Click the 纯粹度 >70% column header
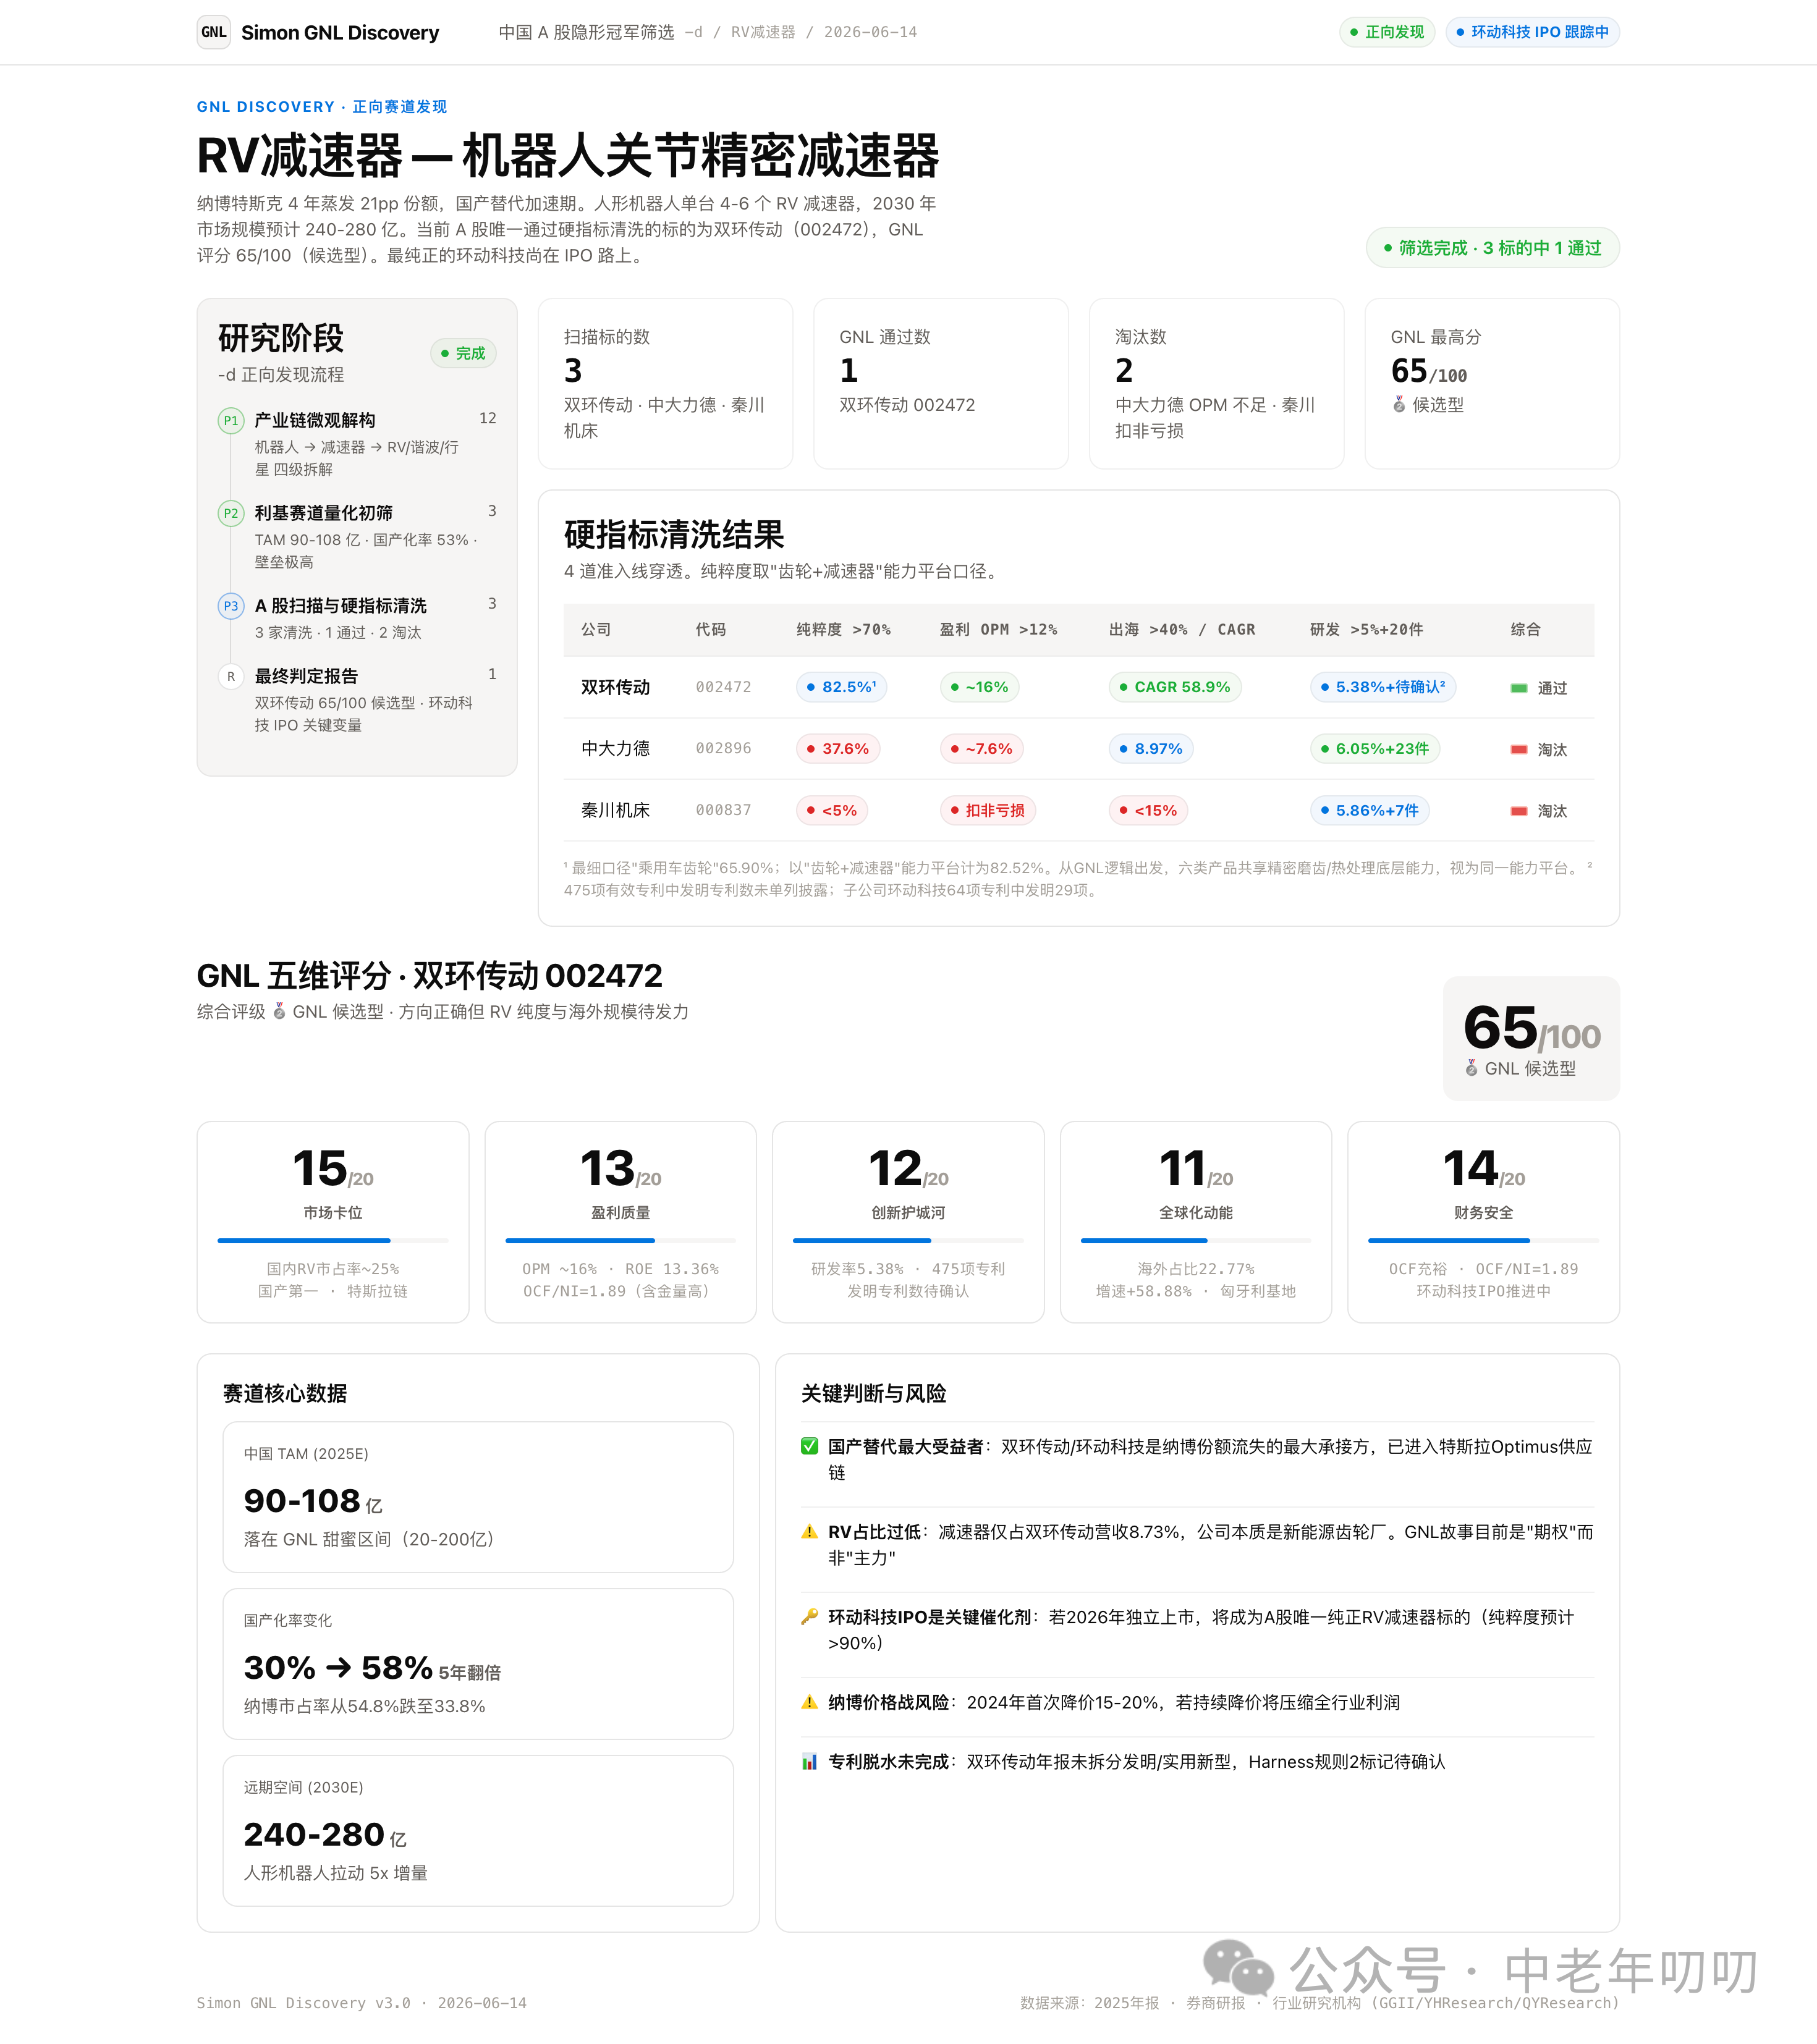The width and height of the screenshot is (1817, 2044). 843,630
